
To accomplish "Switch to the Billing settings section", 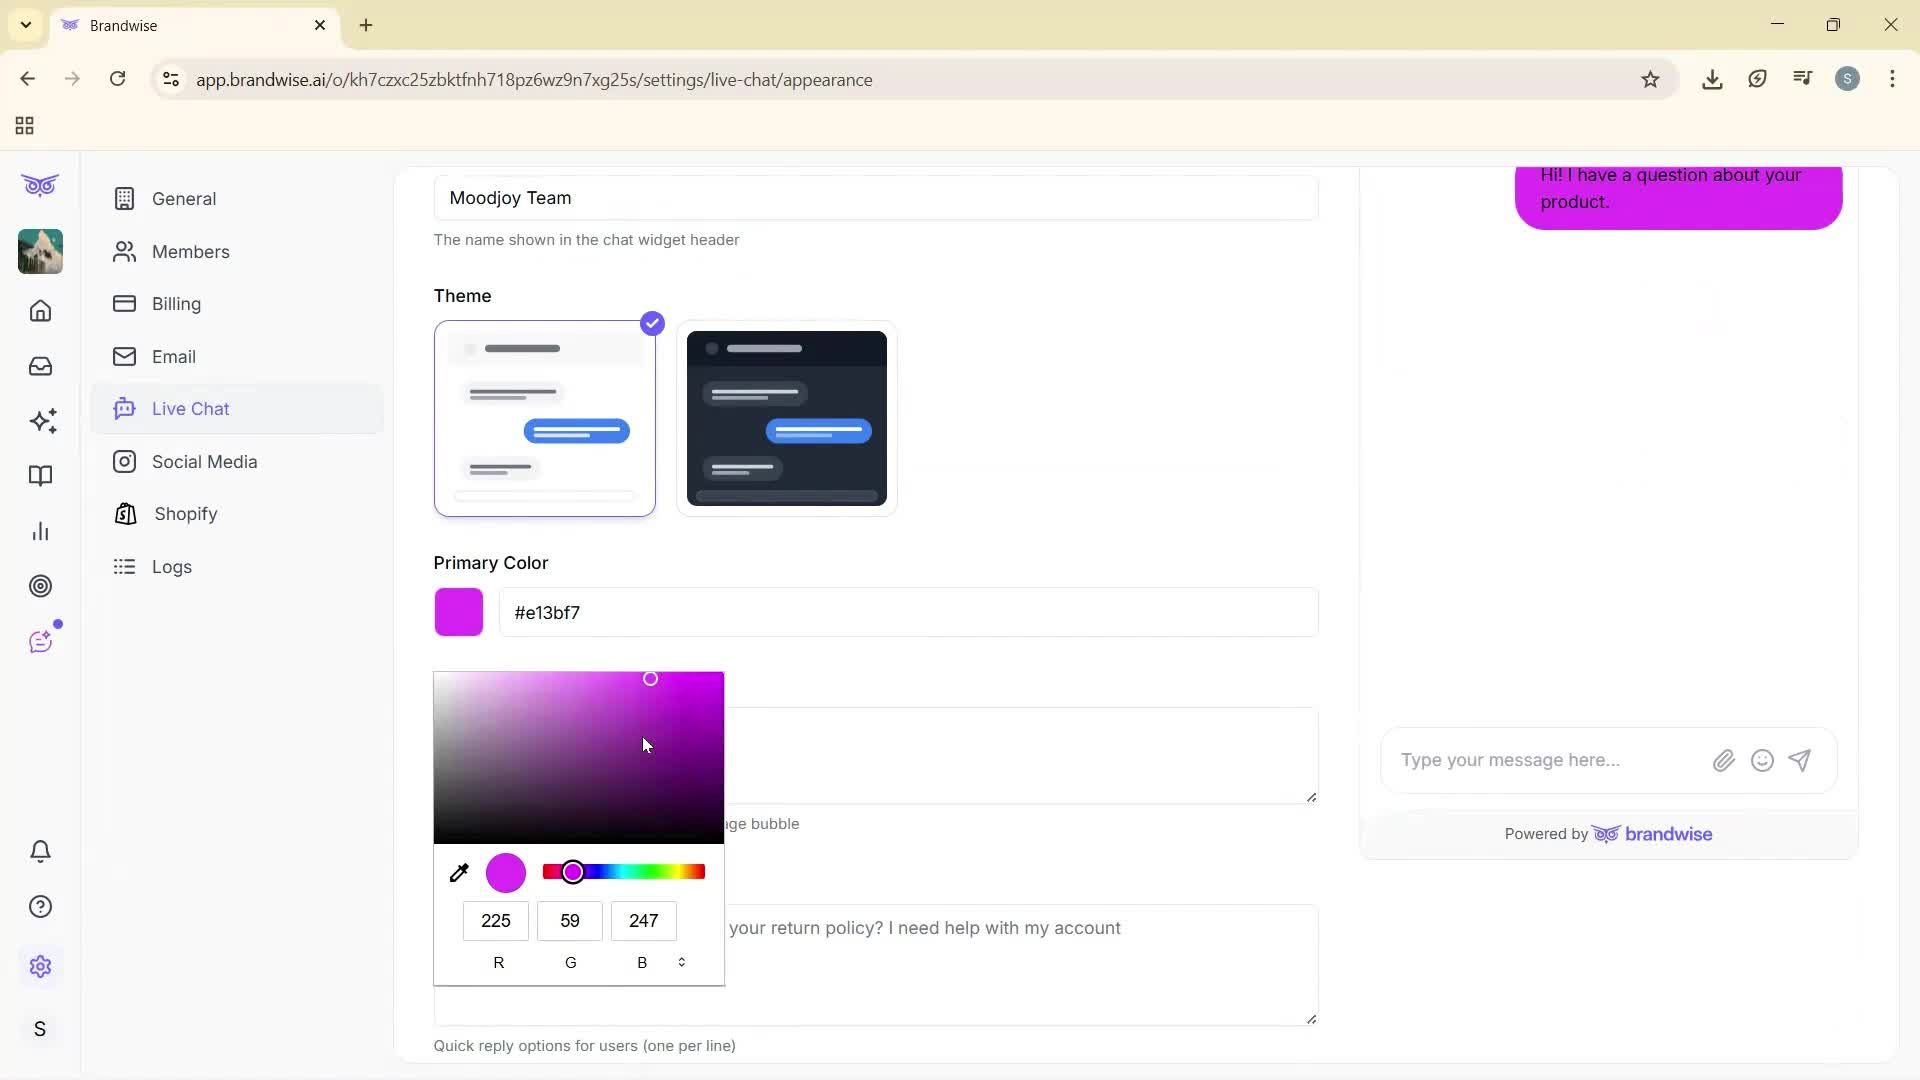I will pos(176,304).
